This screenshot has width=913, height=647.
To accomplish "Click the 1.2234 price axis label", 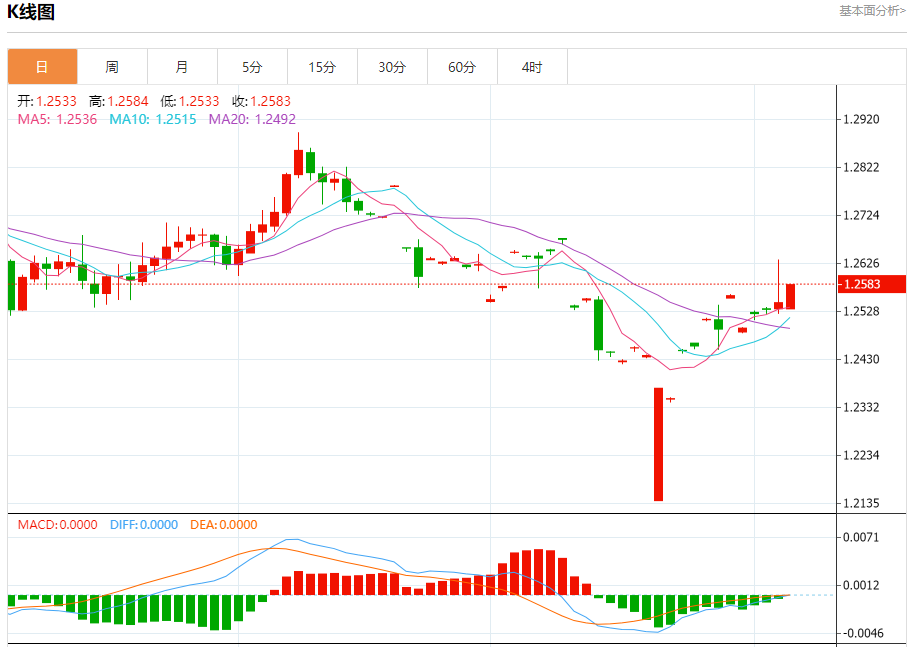I will [861, 455].
